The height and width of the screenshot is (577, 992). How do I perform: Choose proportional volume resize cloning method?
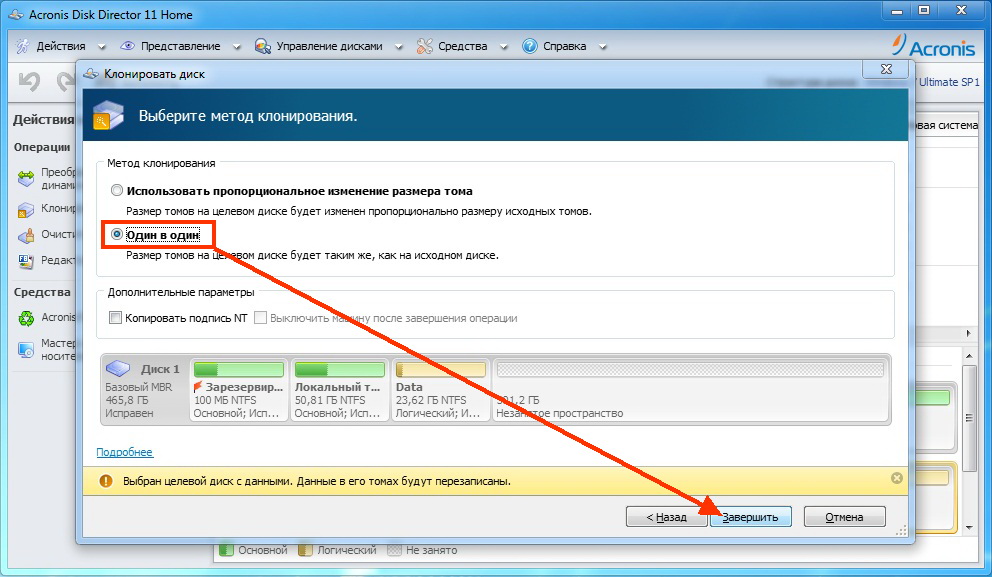pos(117,190)
